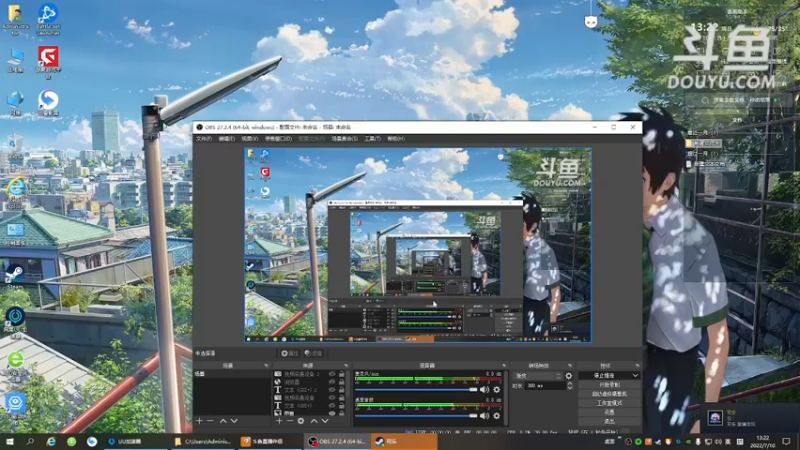Open Administrator folder desktop icon
Screen dimensions: 800x450
coord(15,19)
